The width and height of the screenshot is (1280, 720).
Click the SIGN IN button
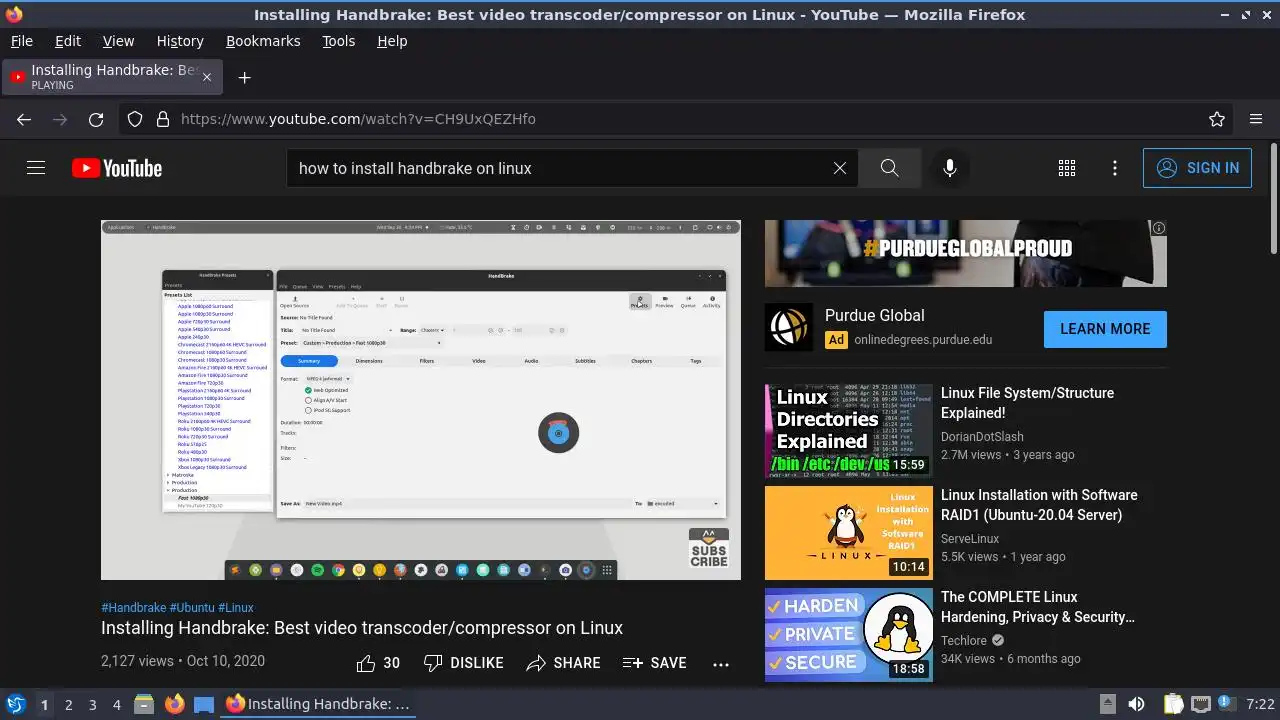[1197, 168]
